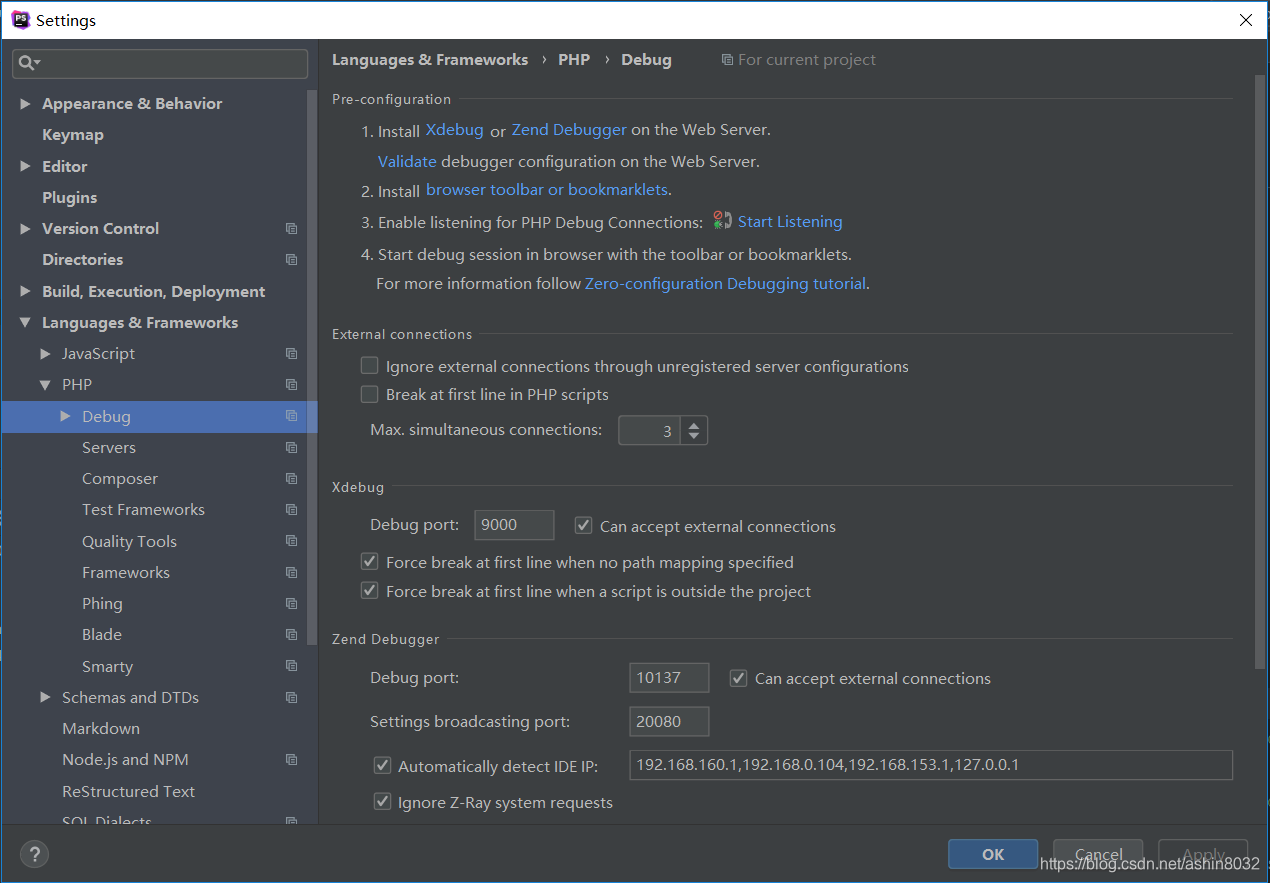
Task: Click OK to confirm settings
Action: (x=993, y=854)
